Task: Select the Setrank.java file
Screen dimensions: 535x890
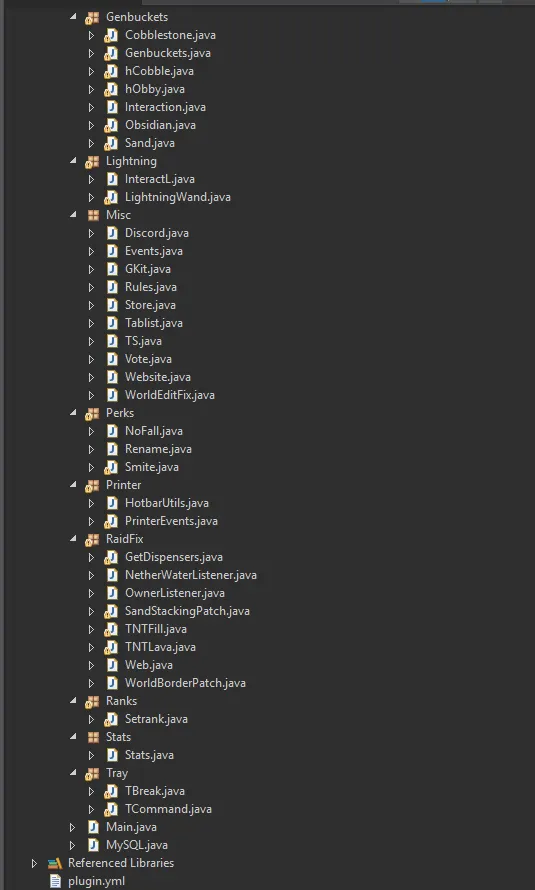Action: [156, 719]
